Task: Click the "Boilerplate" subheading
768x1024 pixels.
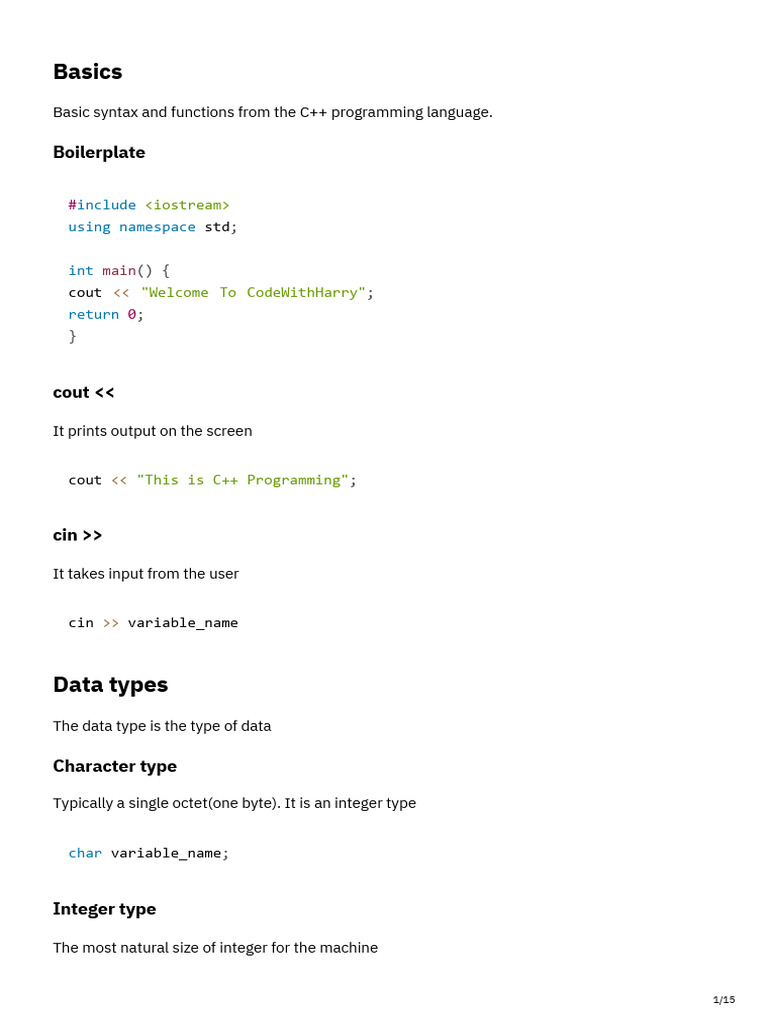Action: click(99, 152)
